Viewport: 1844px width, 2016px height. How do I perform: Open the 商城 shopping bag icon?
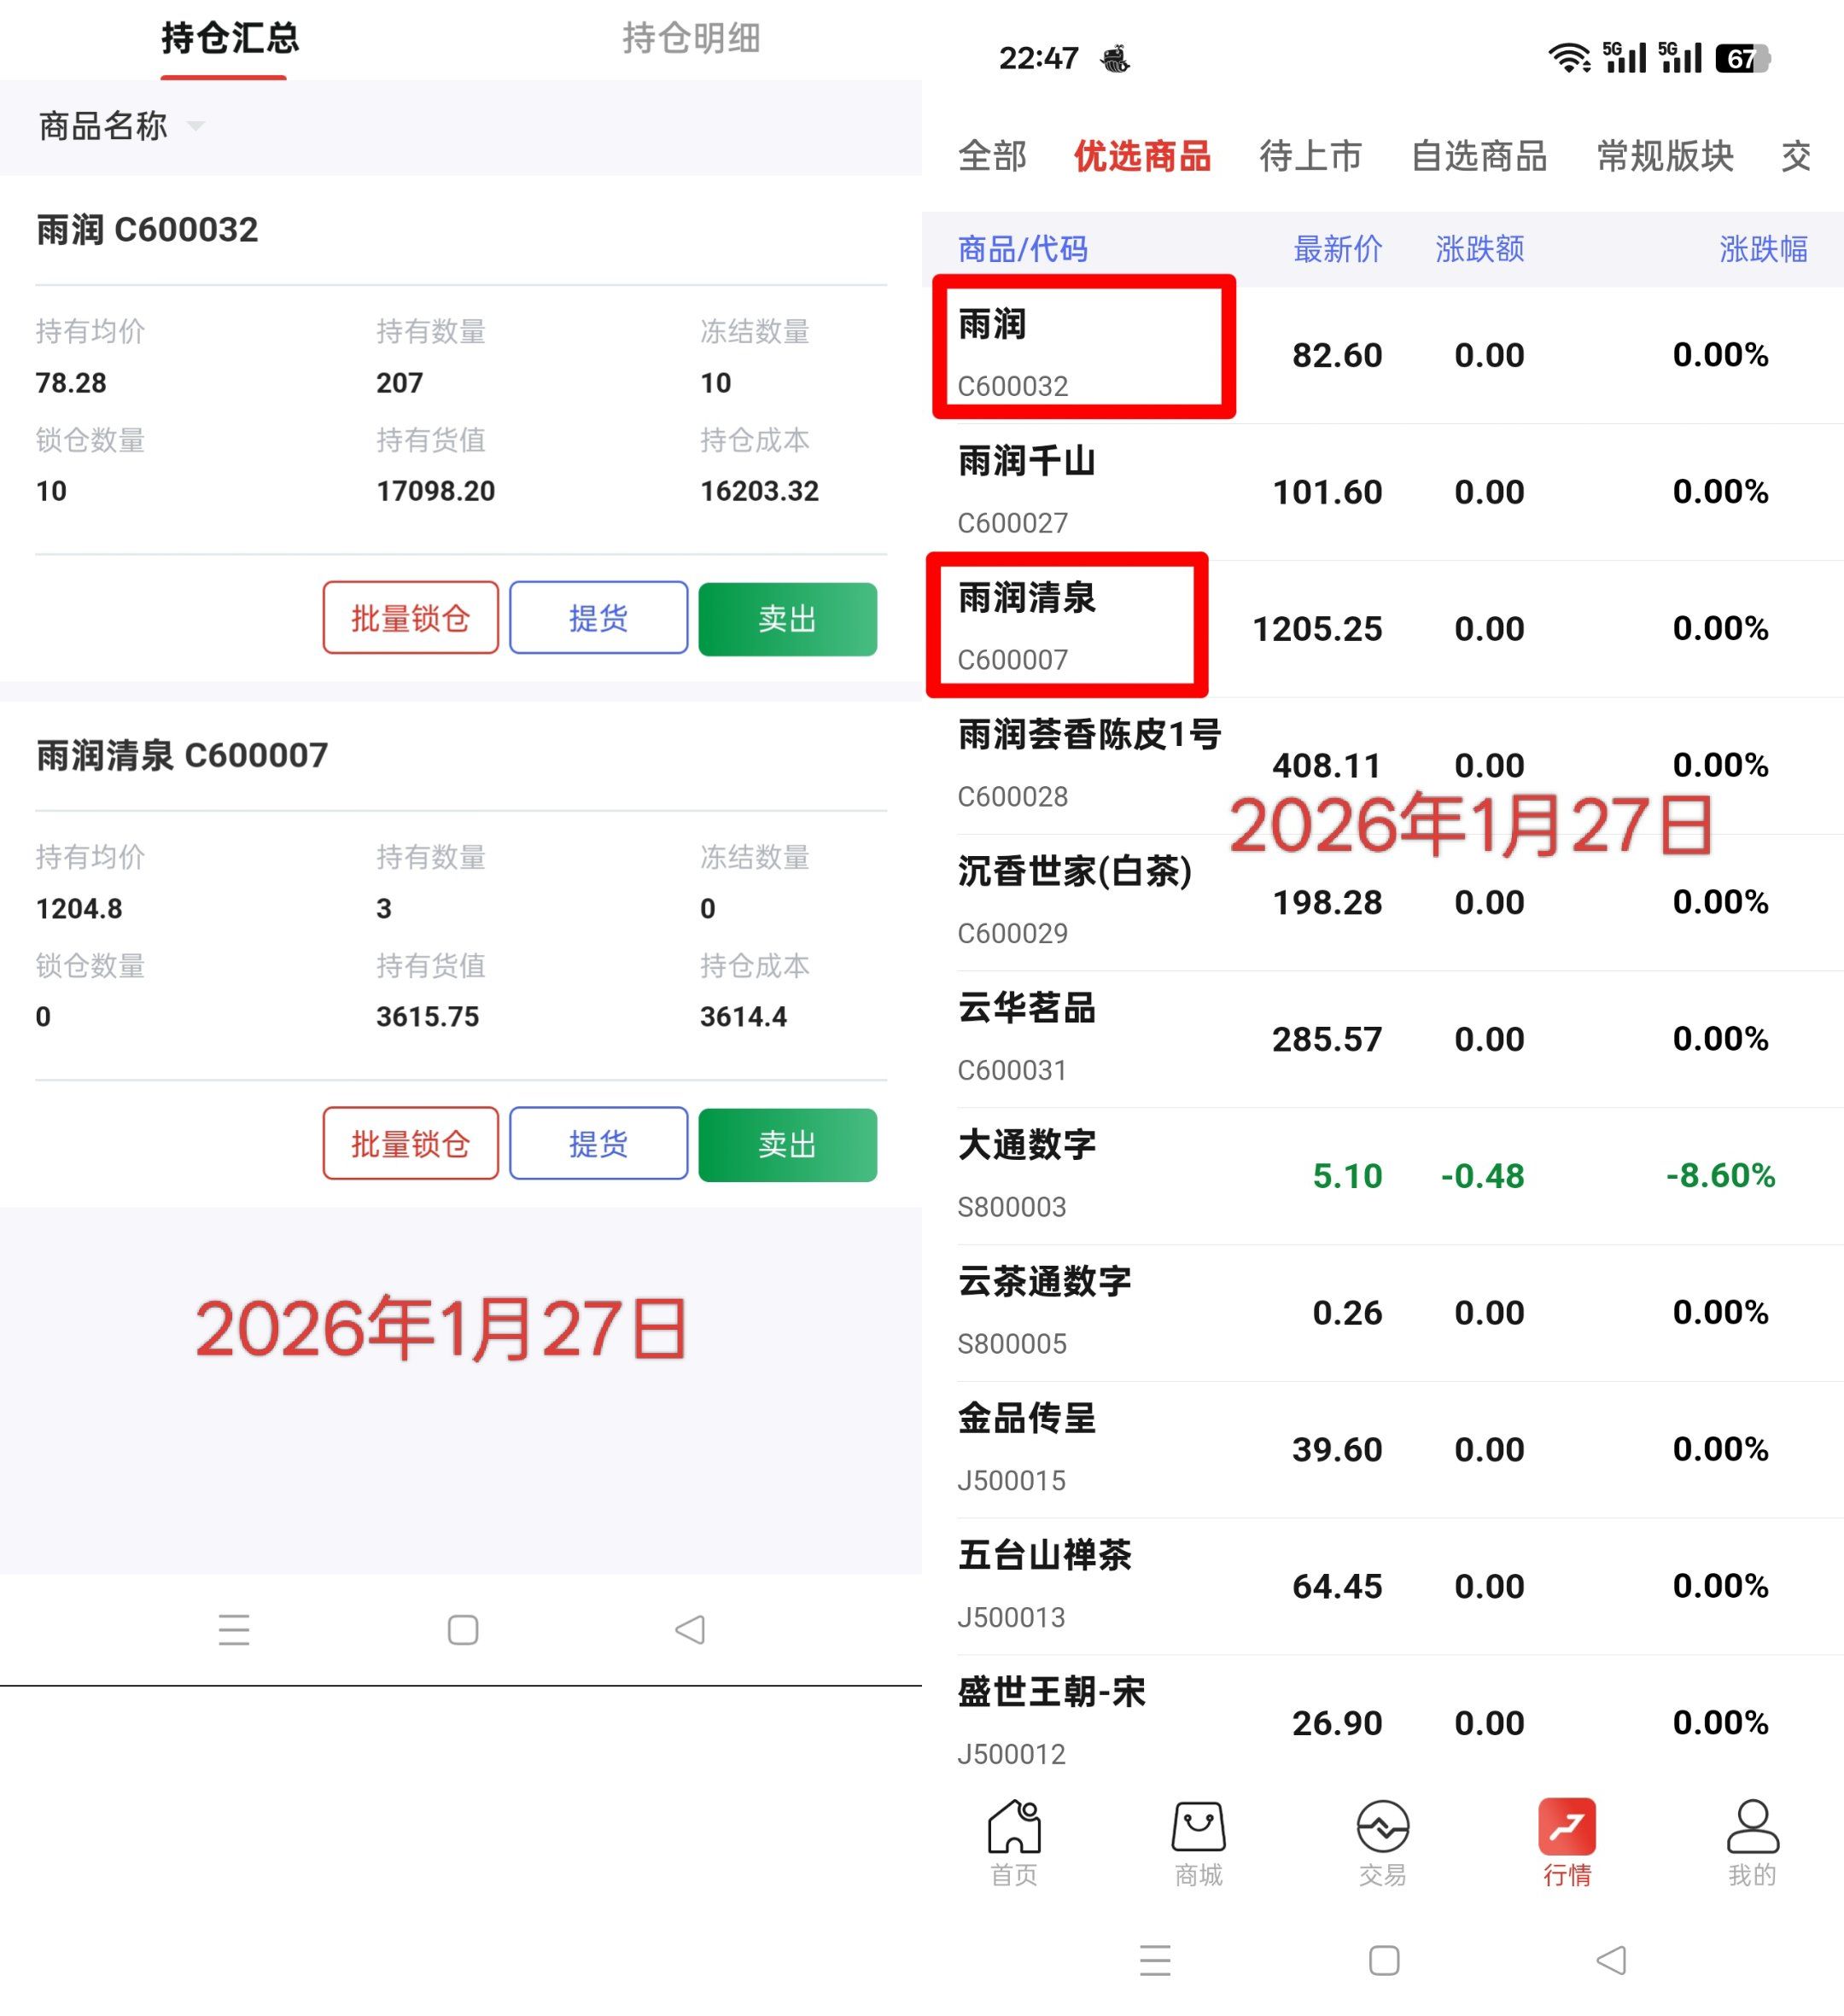[1198, 1829]
